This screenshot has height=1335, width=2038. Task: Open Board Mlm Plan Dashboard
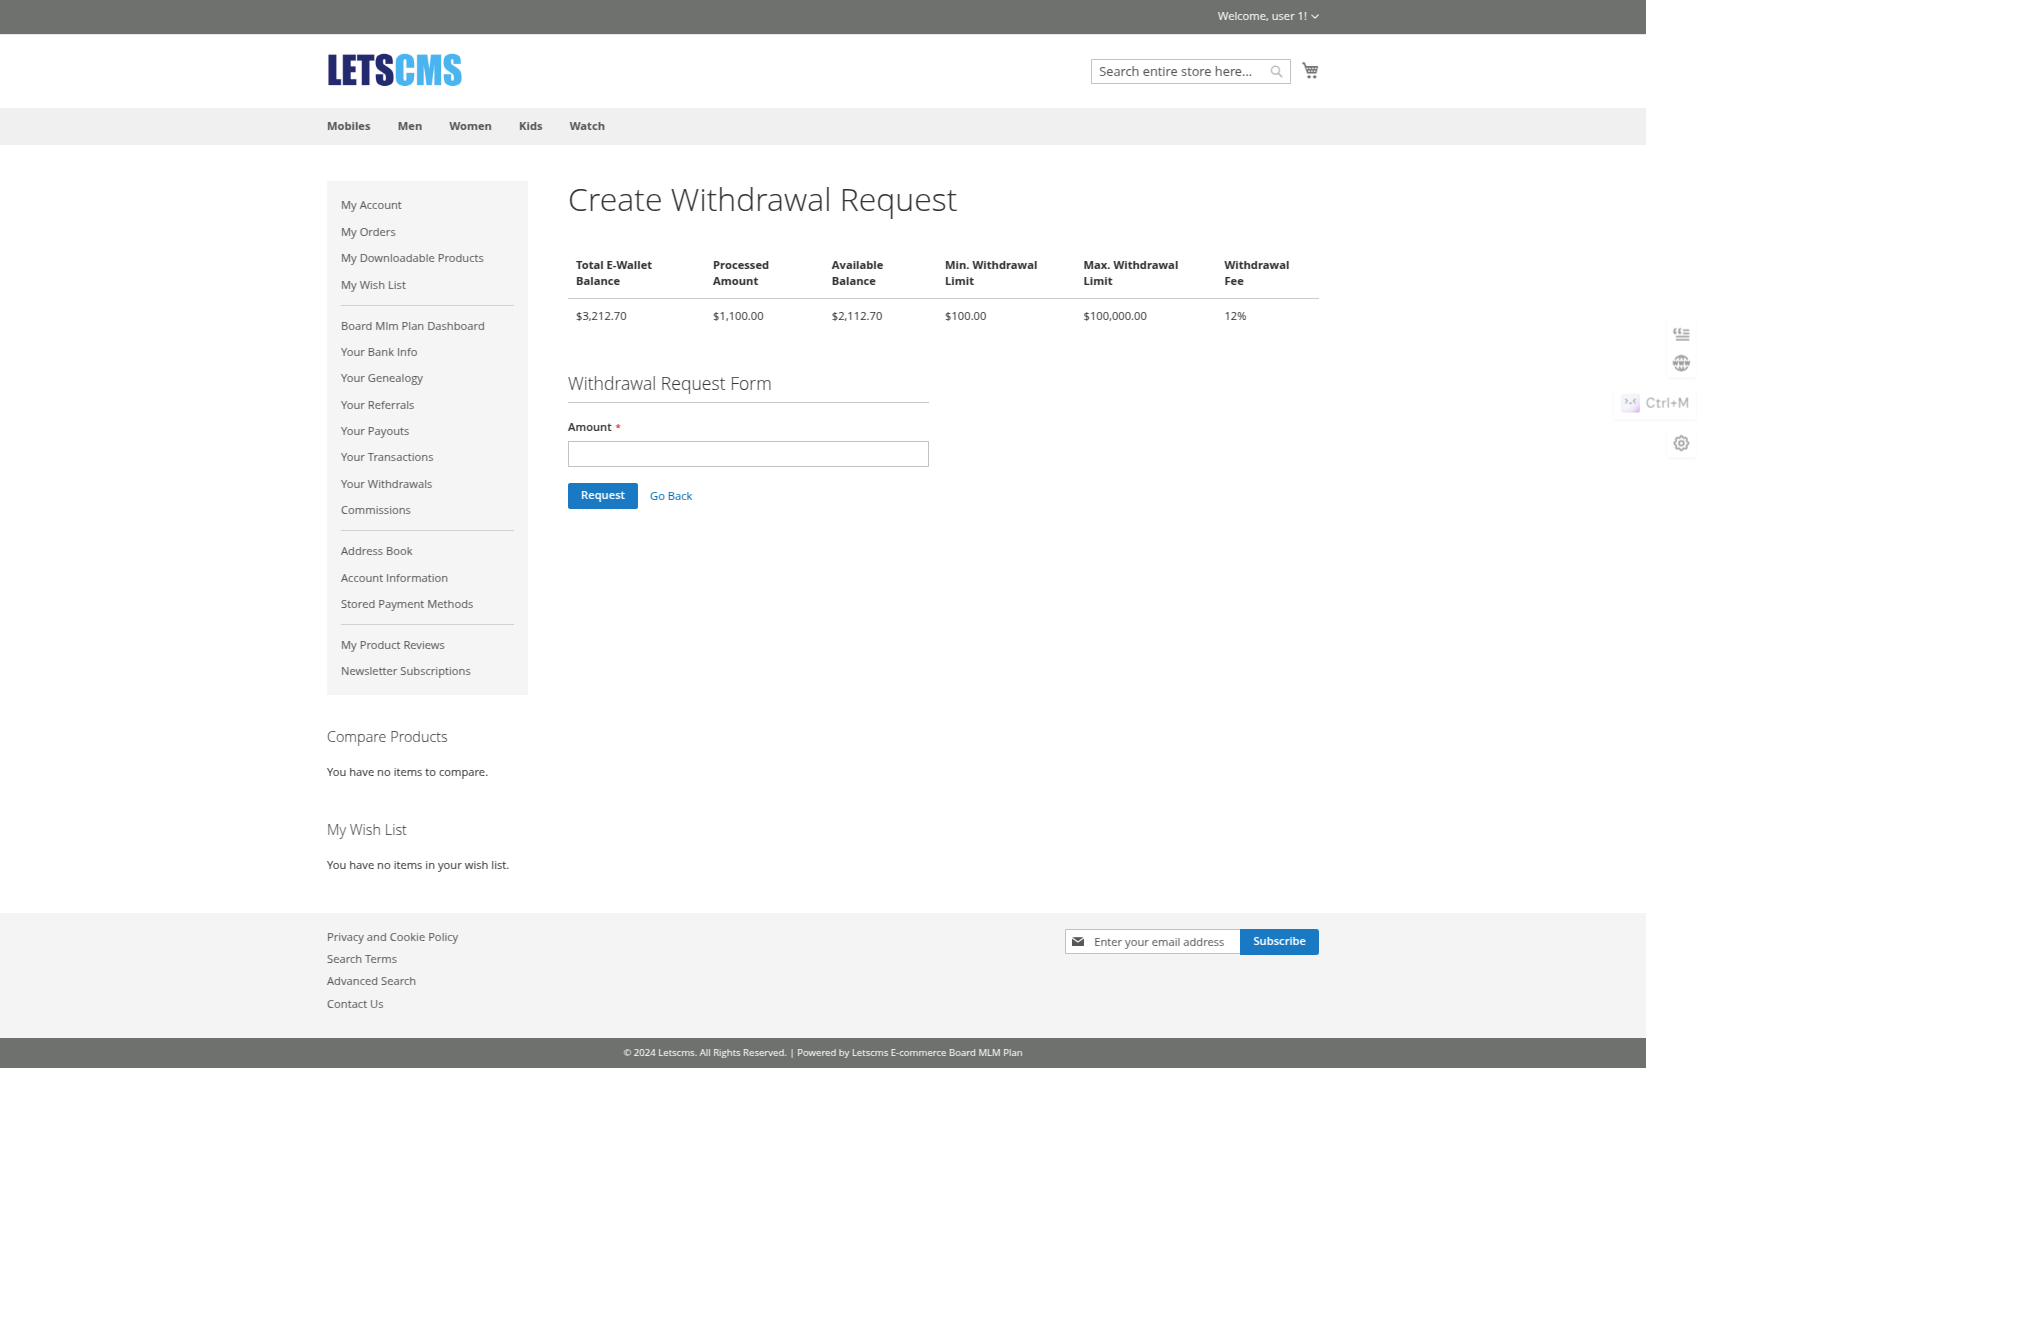(412, 325)
